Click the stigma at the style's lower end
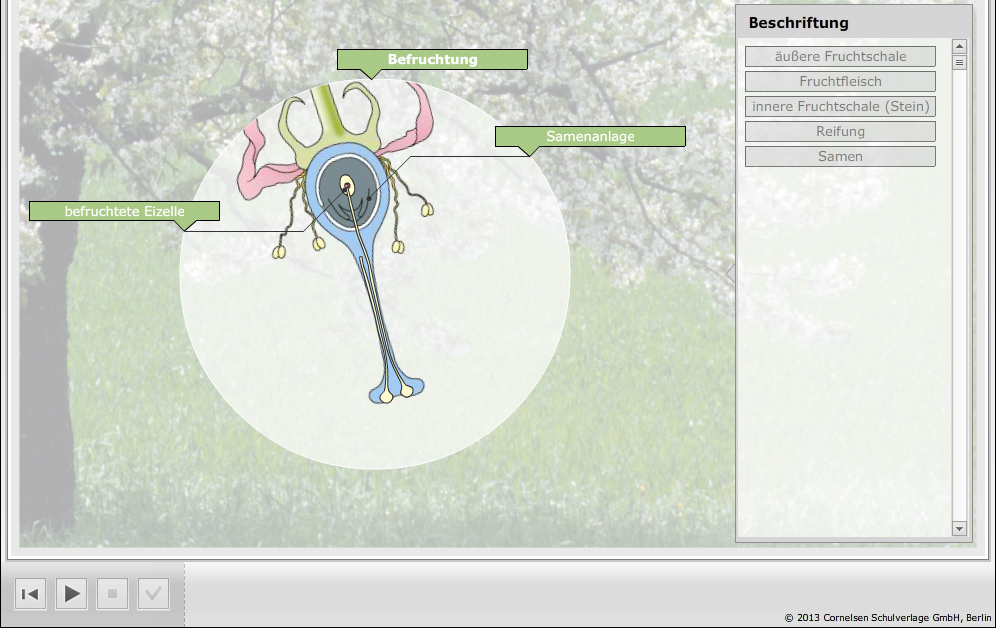 coord(396,389)
